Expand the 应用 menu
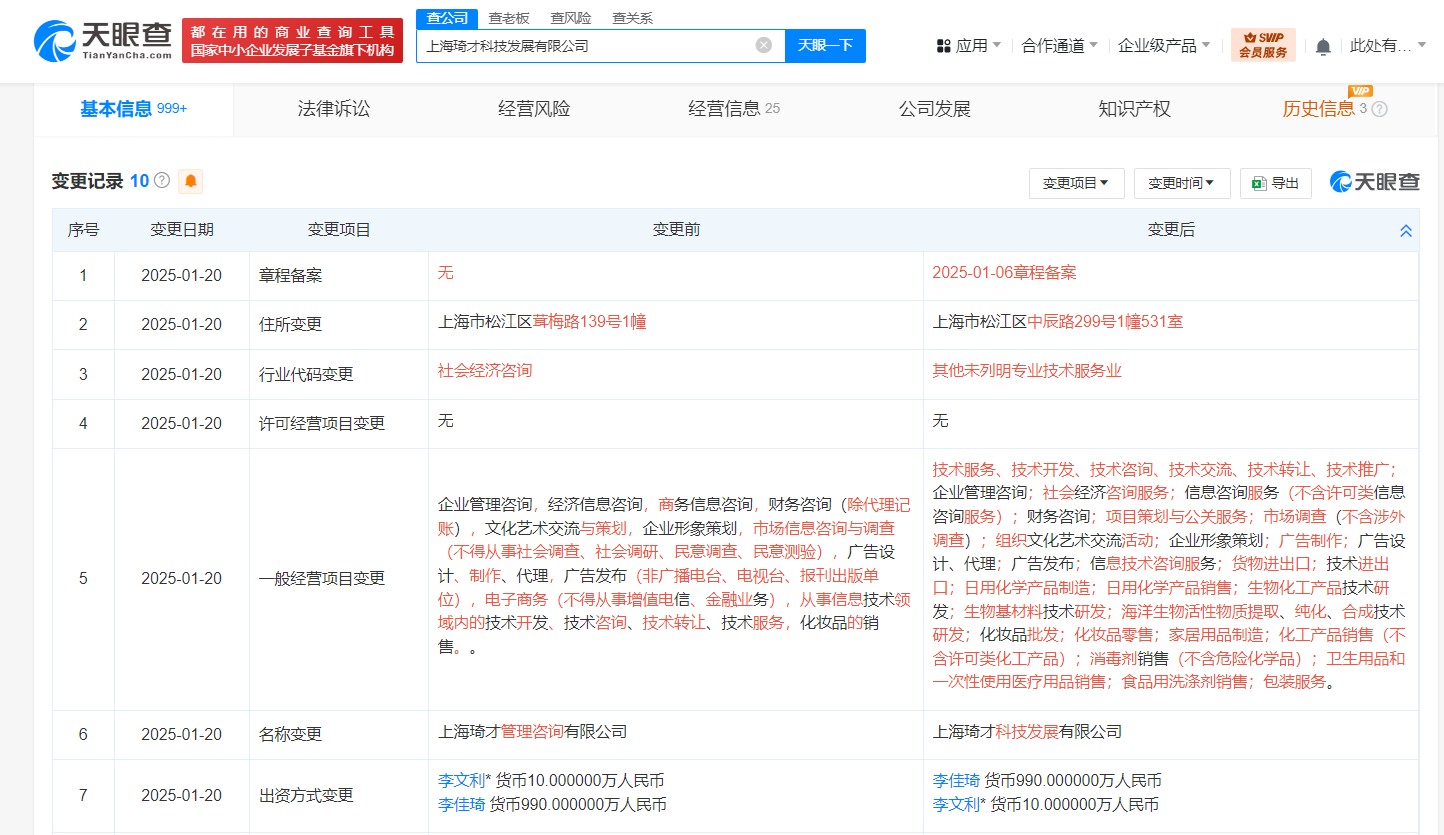The image size is (1444, 835). pyautogui.click(x=969, y=45)
